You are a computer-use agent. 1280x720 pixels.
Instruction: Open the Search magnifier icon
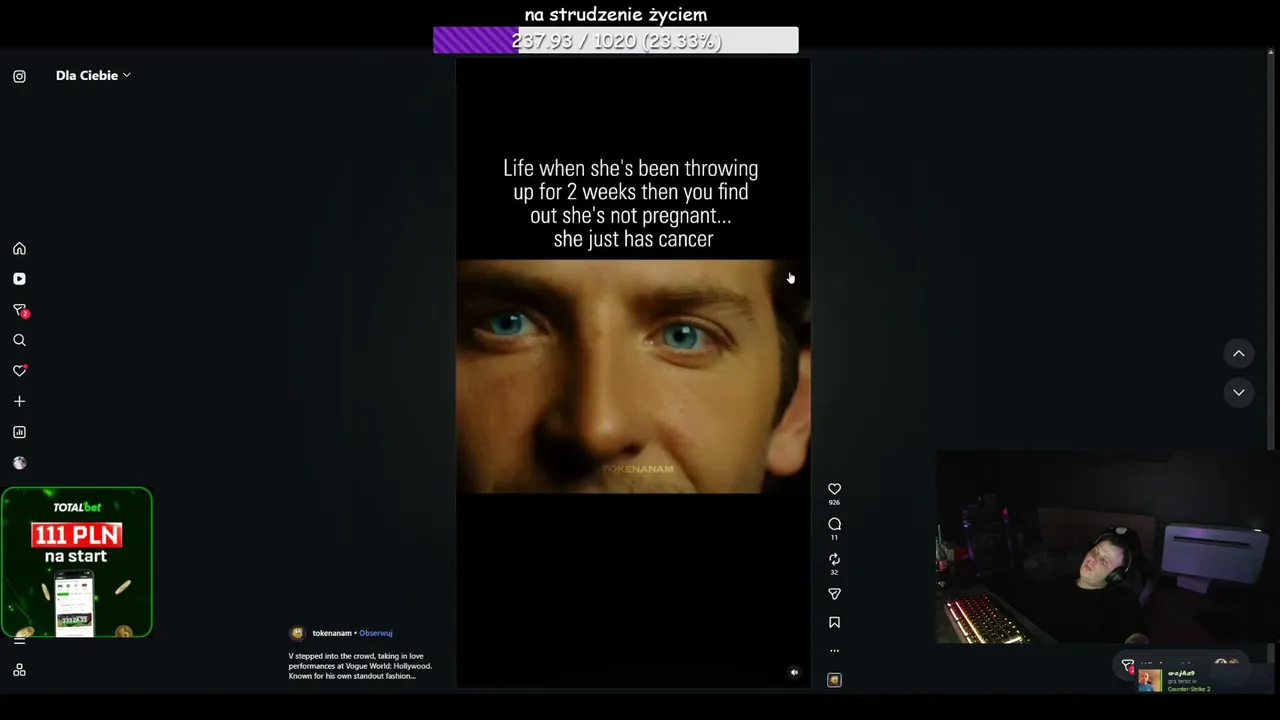(x=19, y=340)
